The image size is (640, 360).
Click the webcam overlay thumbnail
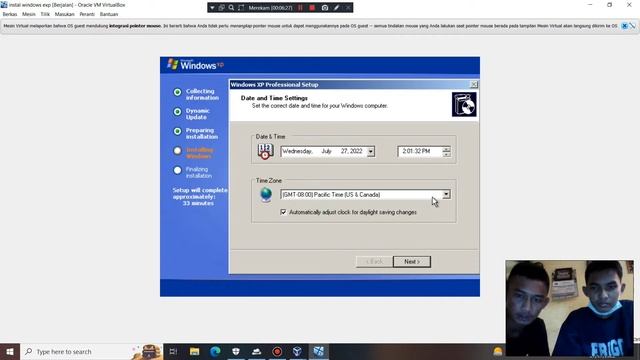tap(569, 308)
